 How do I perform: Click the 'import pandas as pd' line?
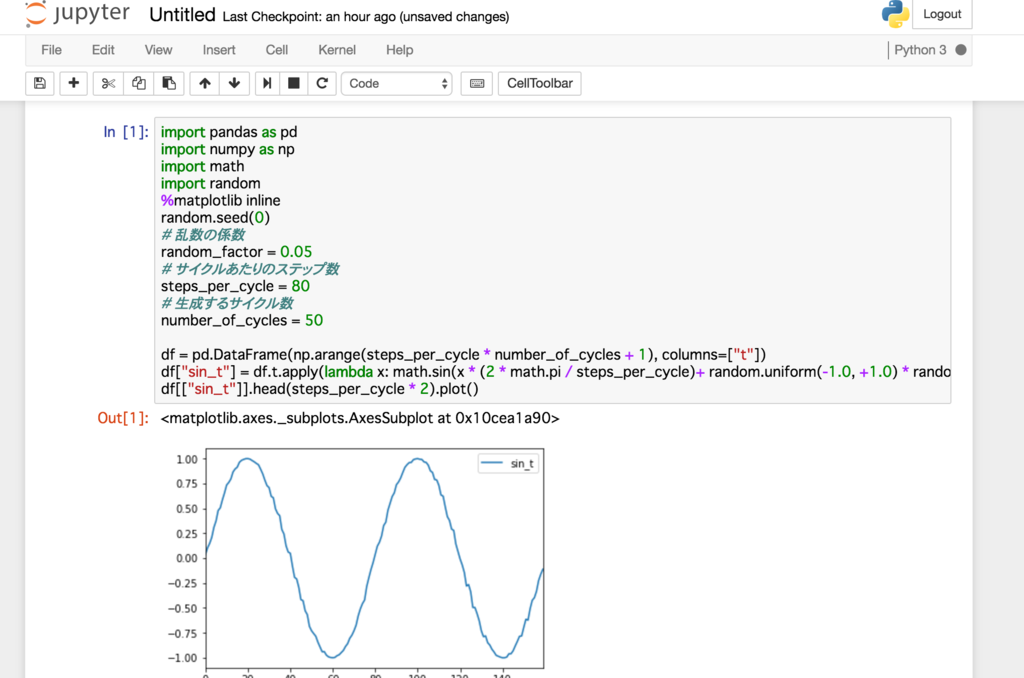pyautogui.click(x=229, y=132)
